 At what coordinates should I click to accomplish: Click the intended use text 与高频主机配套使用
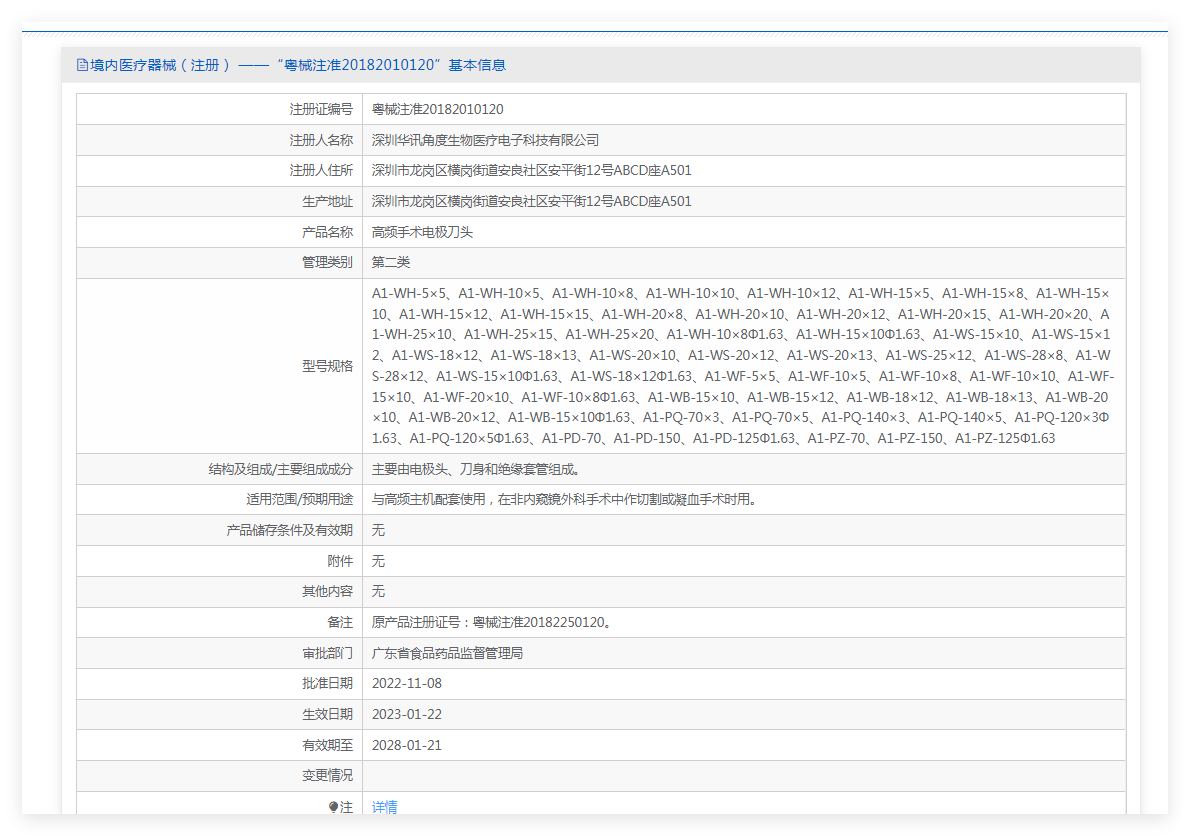click(565, 500)
